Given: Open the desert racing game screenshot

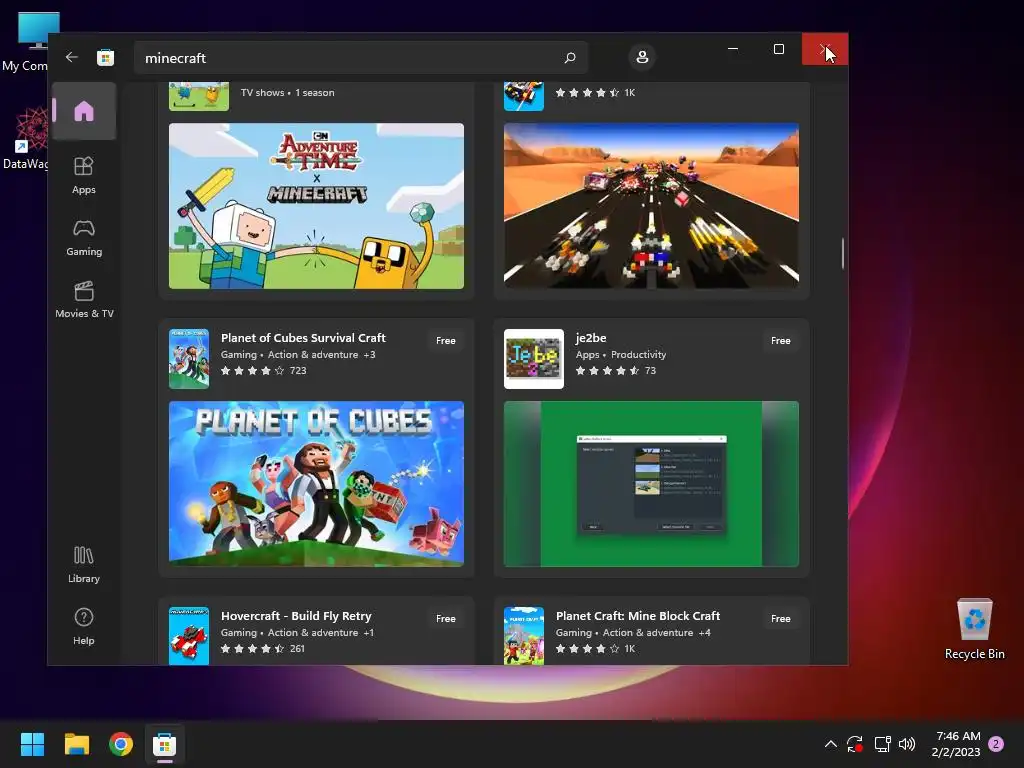Looking at the screenshot, I should click(651, 206).
